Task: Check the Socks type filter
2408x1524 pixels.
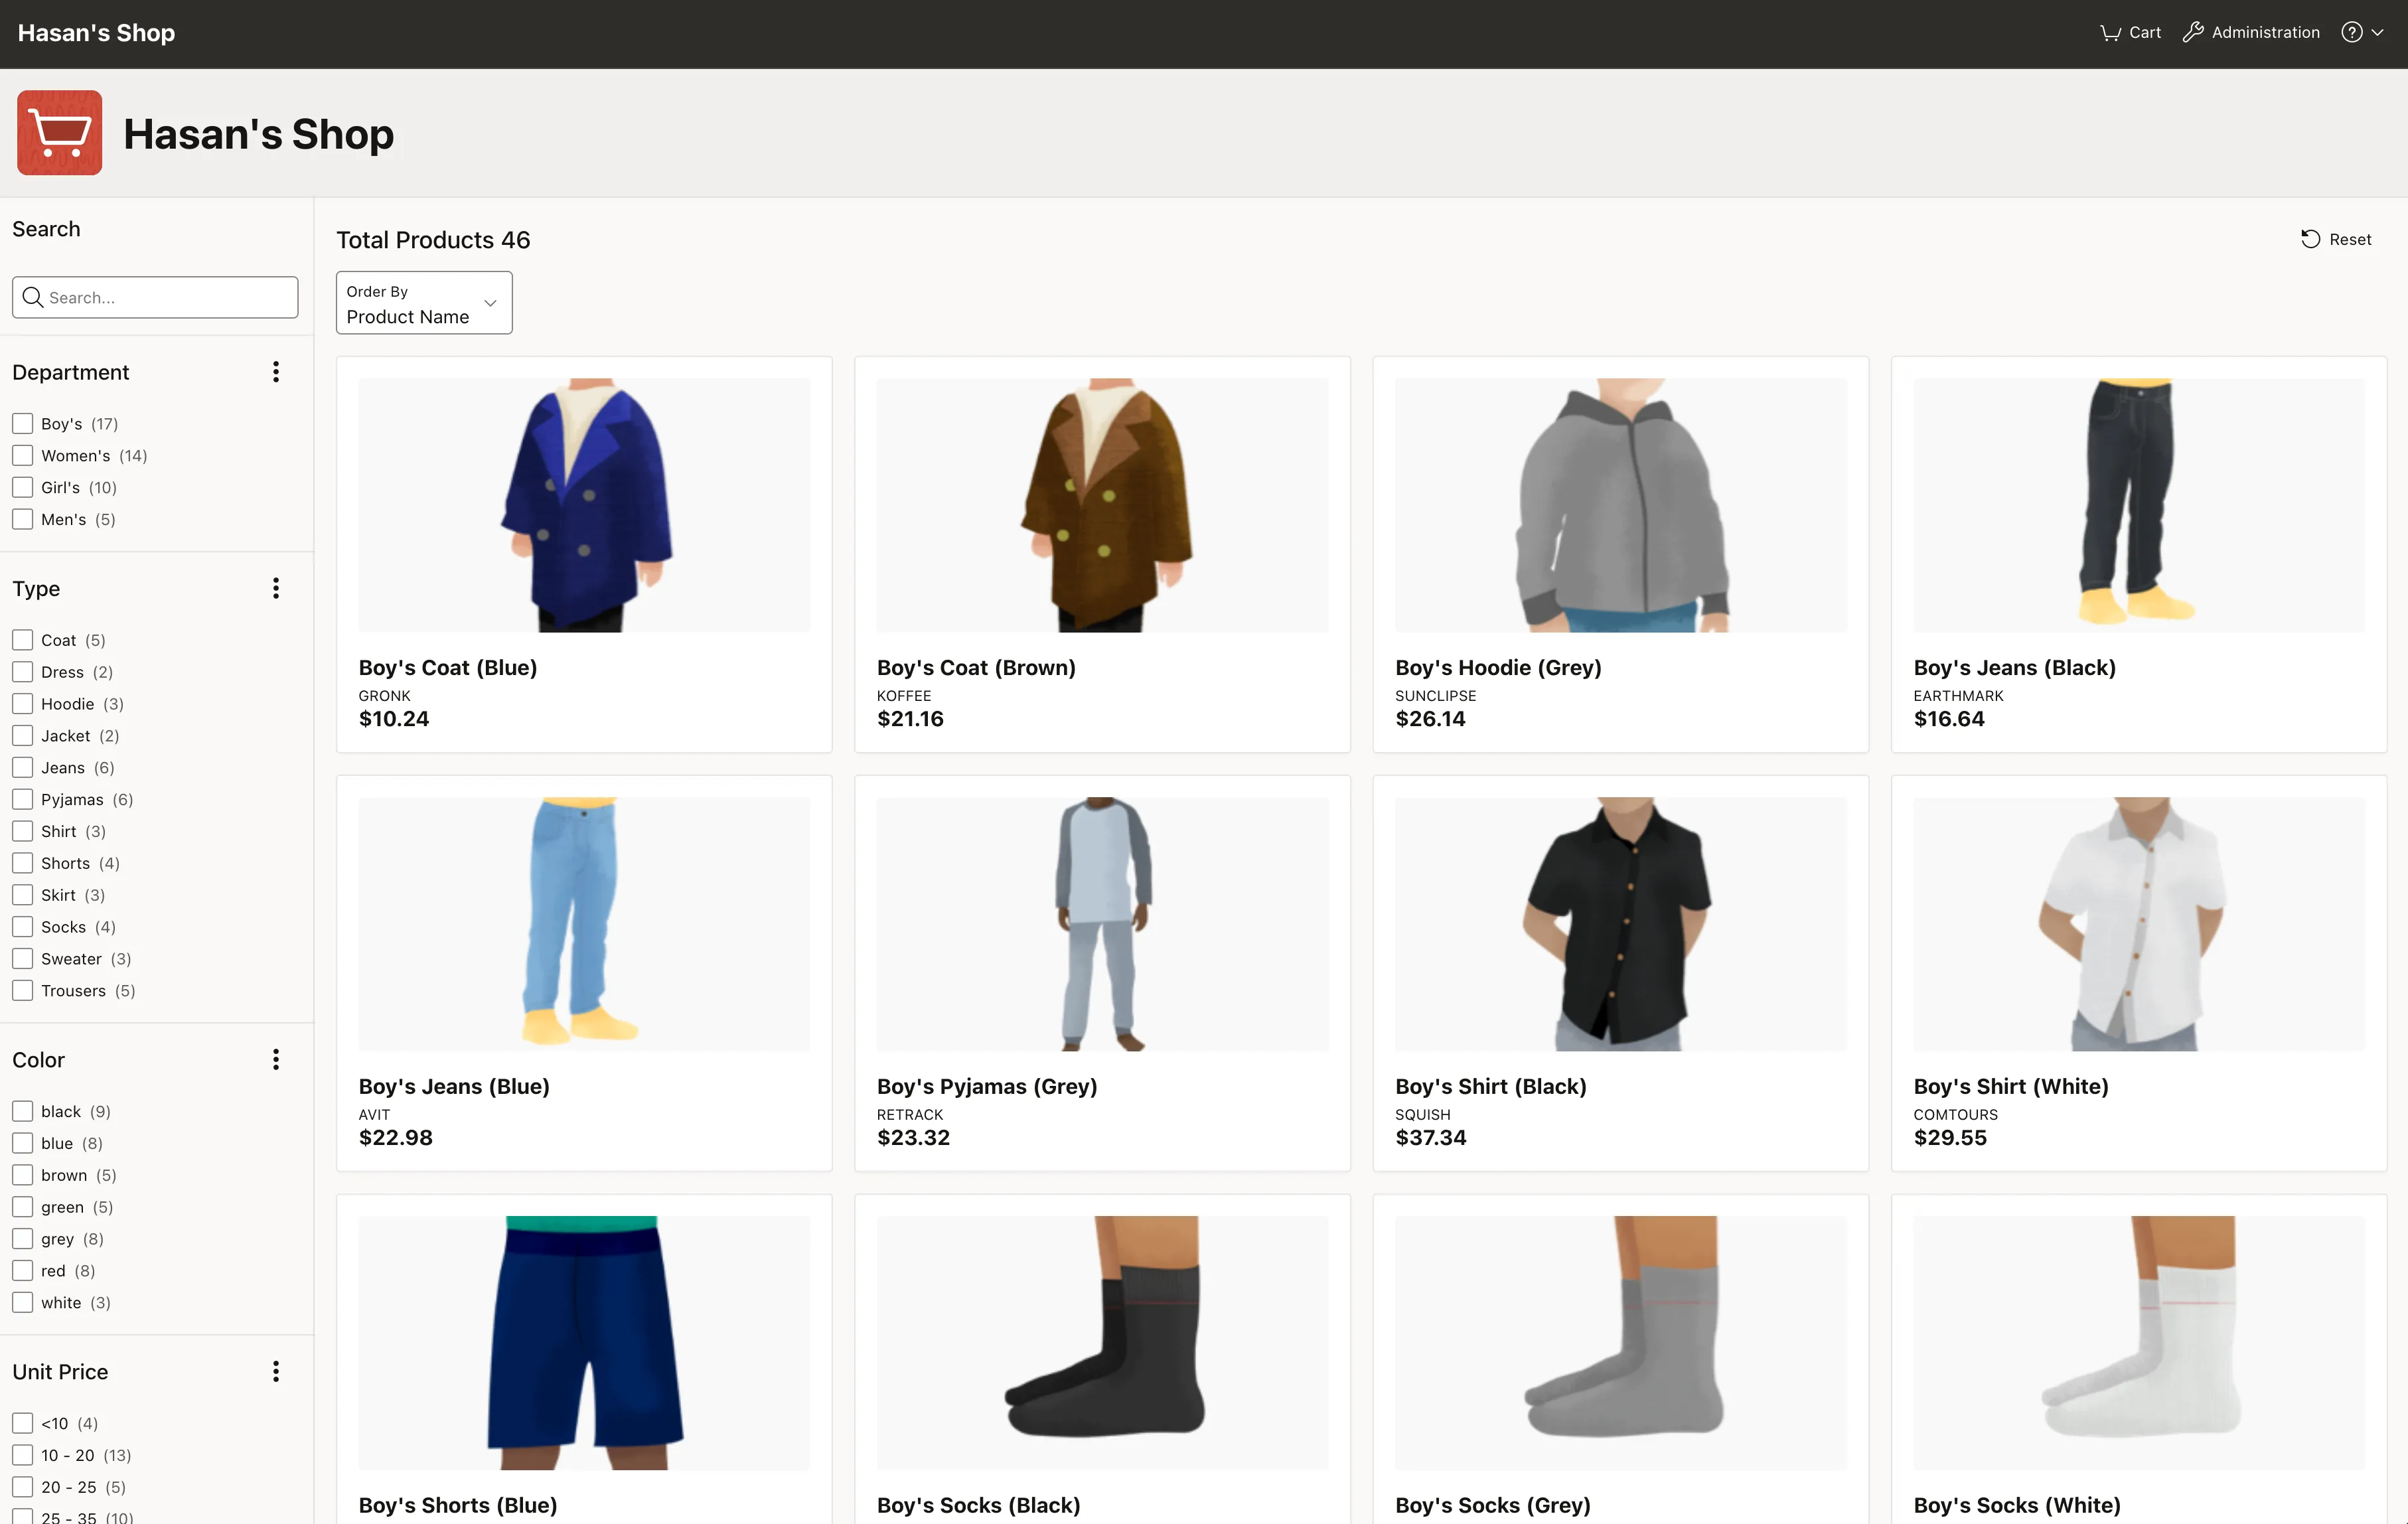Action: [x=23, y=927]
